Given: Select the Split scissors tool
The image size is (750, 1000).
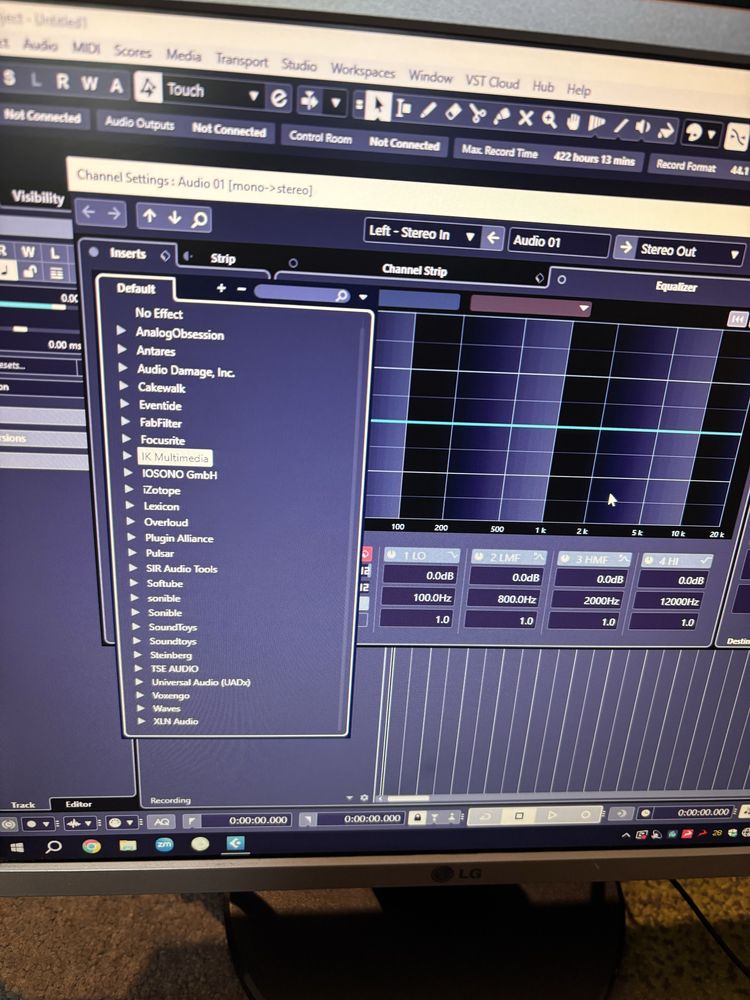Looking at the screenshot, I should click(476, 114).
